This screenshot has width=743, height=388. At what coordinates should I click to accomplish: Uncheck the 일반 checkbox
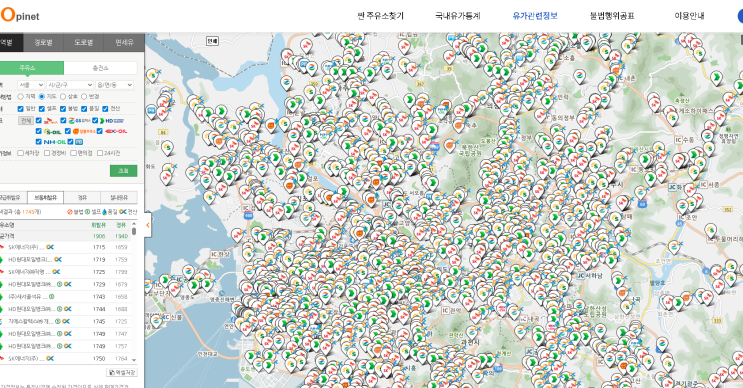coord(20,109)
